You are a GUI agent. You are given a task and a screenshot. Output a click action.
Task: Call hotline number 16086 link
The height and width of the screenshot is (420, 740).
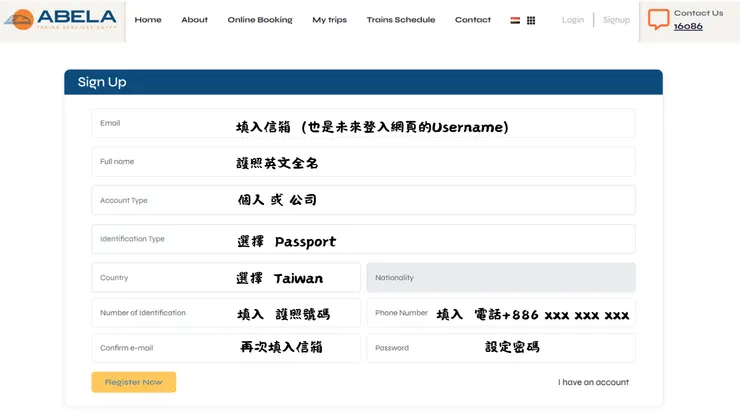[x=688, y=26]
